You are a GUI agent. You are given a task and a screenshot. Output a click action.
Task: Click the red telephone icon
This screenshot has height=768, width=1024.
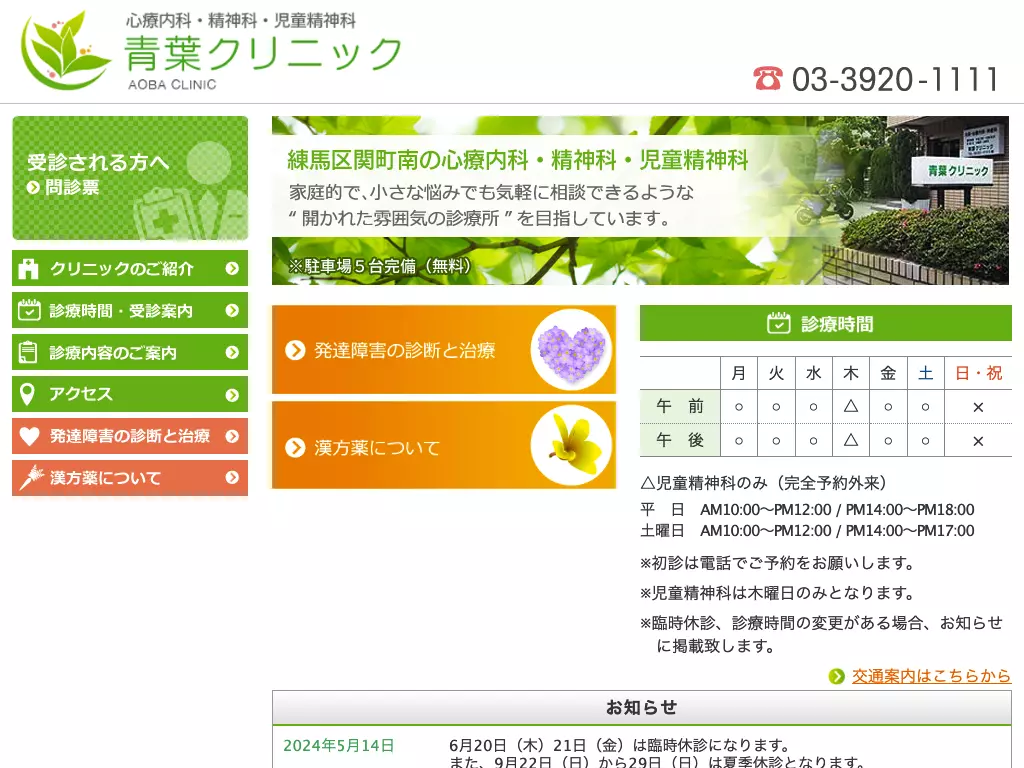[x=768, y=79]
